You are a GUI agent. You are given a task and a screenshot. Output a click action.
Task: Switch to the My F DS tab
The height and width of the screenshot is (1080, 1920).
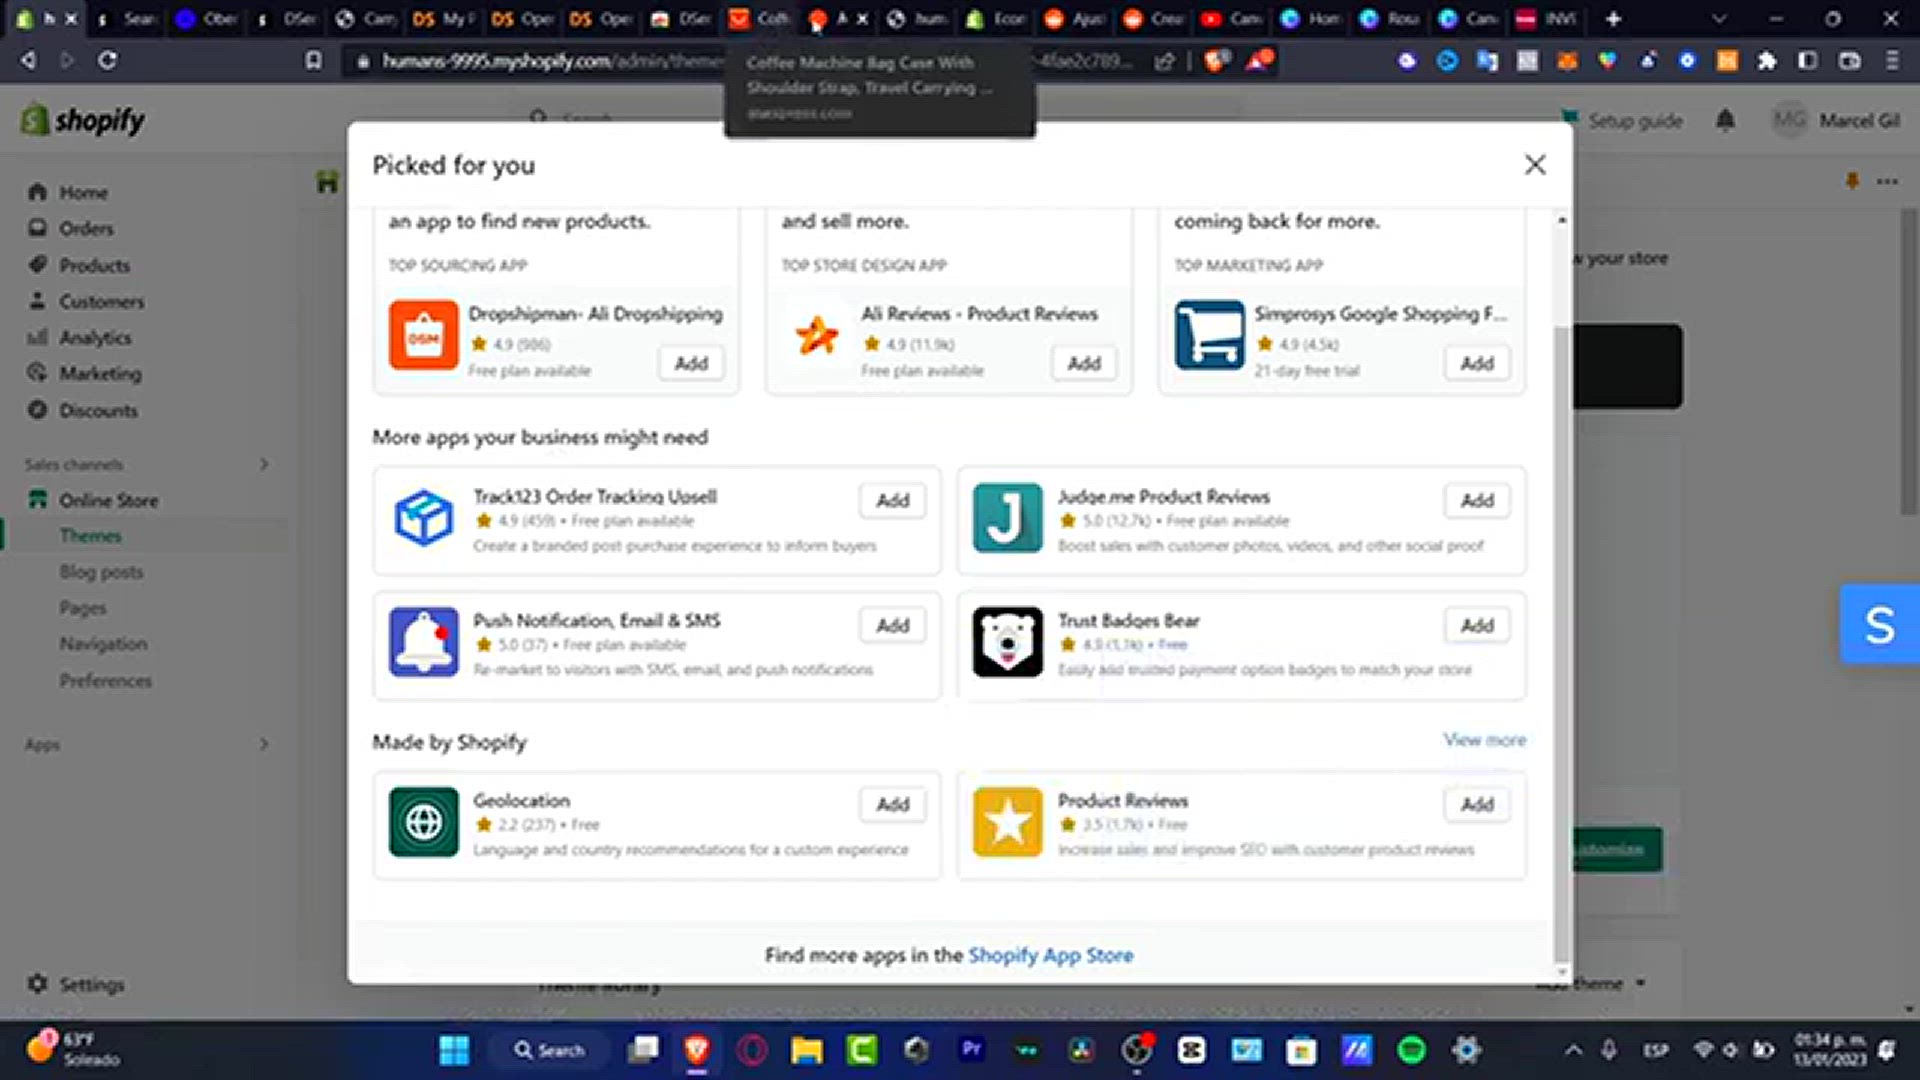point(444,19)
